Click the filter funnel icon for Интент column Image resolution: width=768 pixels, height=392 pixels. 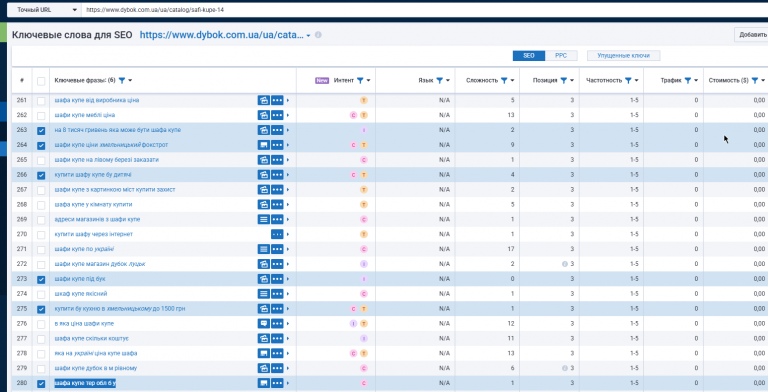point(360,80)
